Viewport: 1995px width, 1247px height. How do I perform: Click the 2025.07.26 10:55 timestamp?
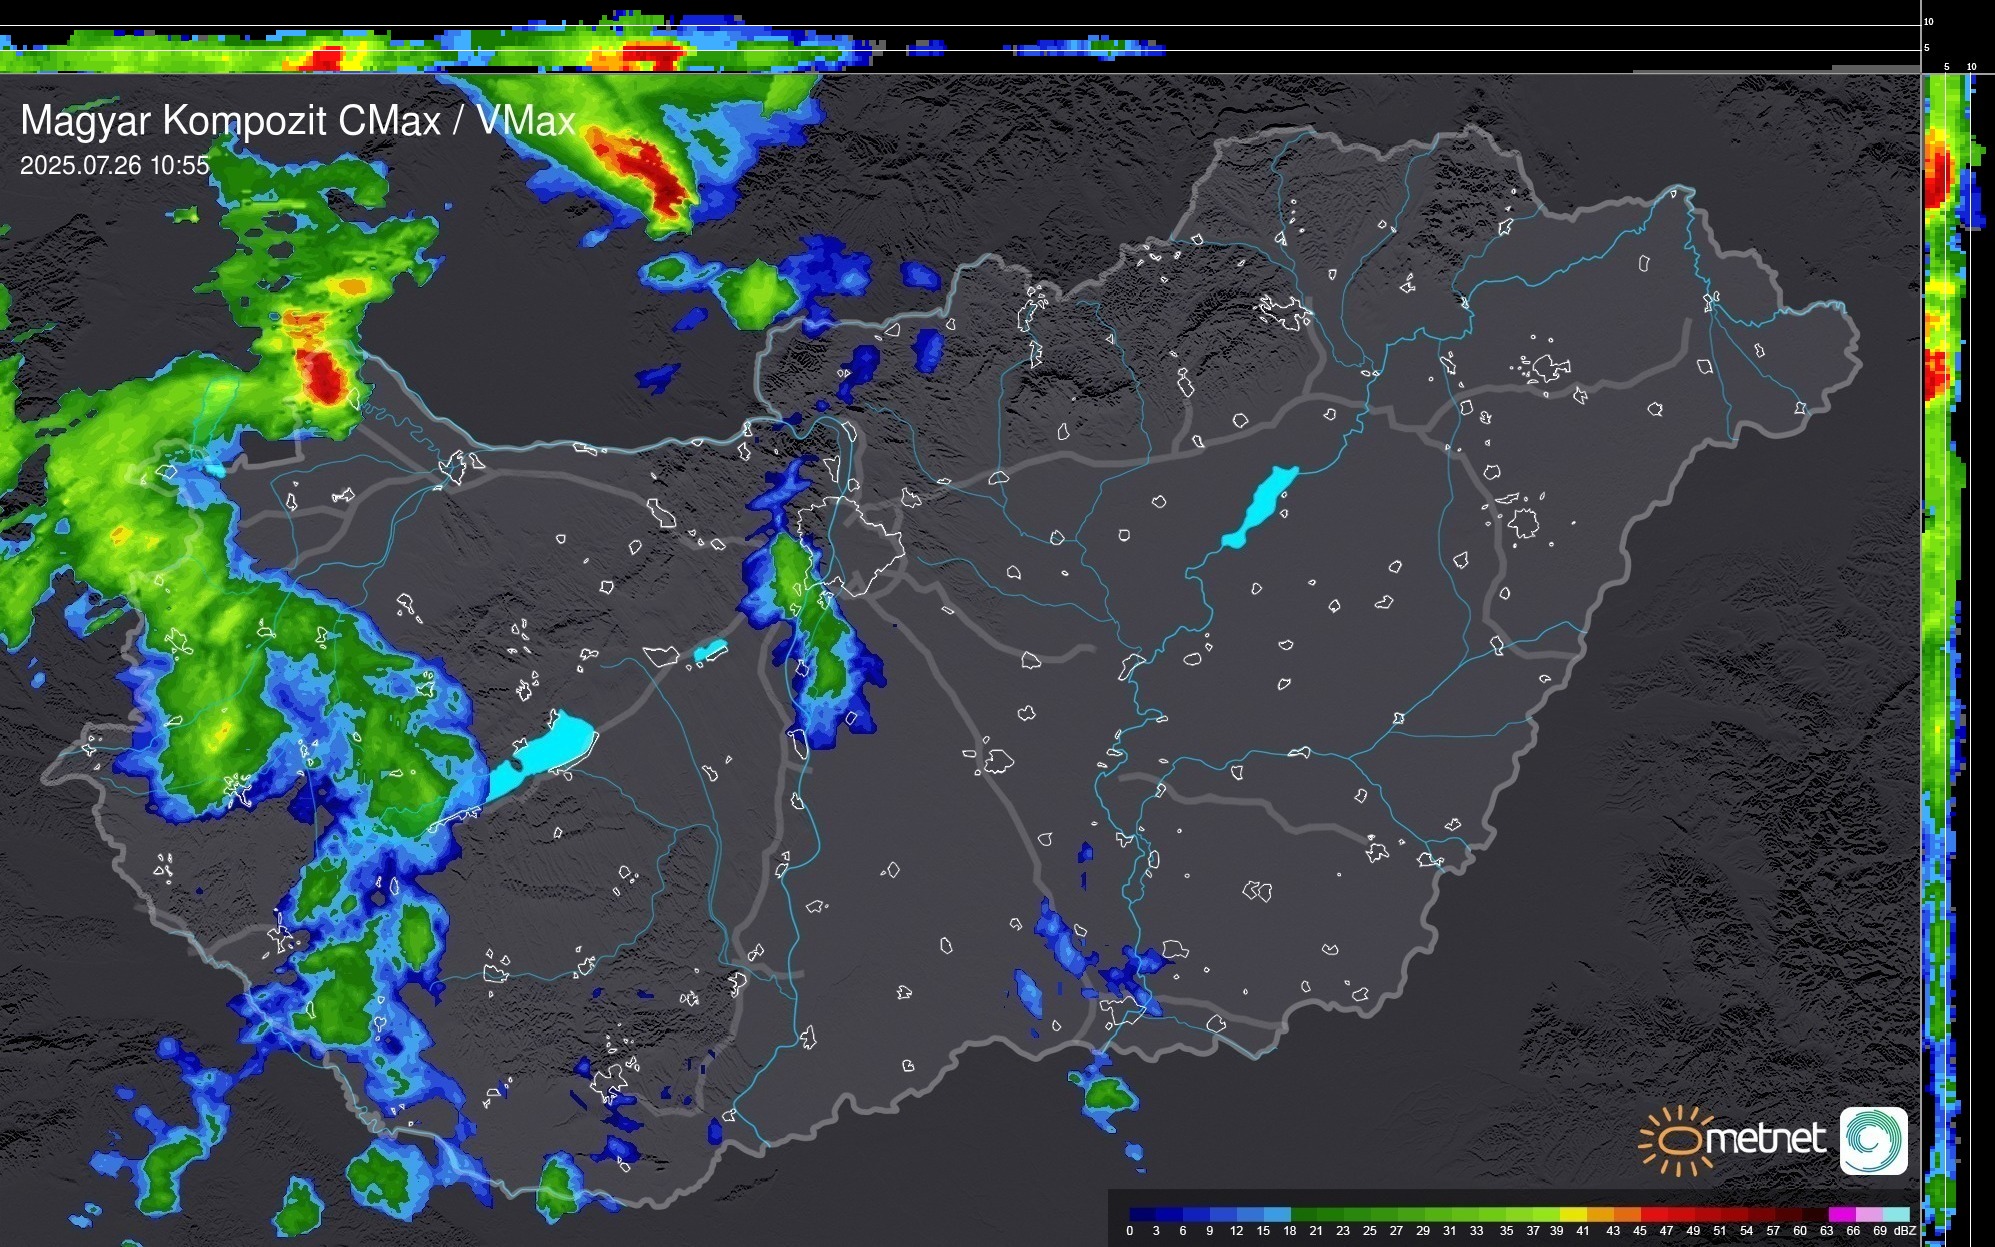(115, 166)
